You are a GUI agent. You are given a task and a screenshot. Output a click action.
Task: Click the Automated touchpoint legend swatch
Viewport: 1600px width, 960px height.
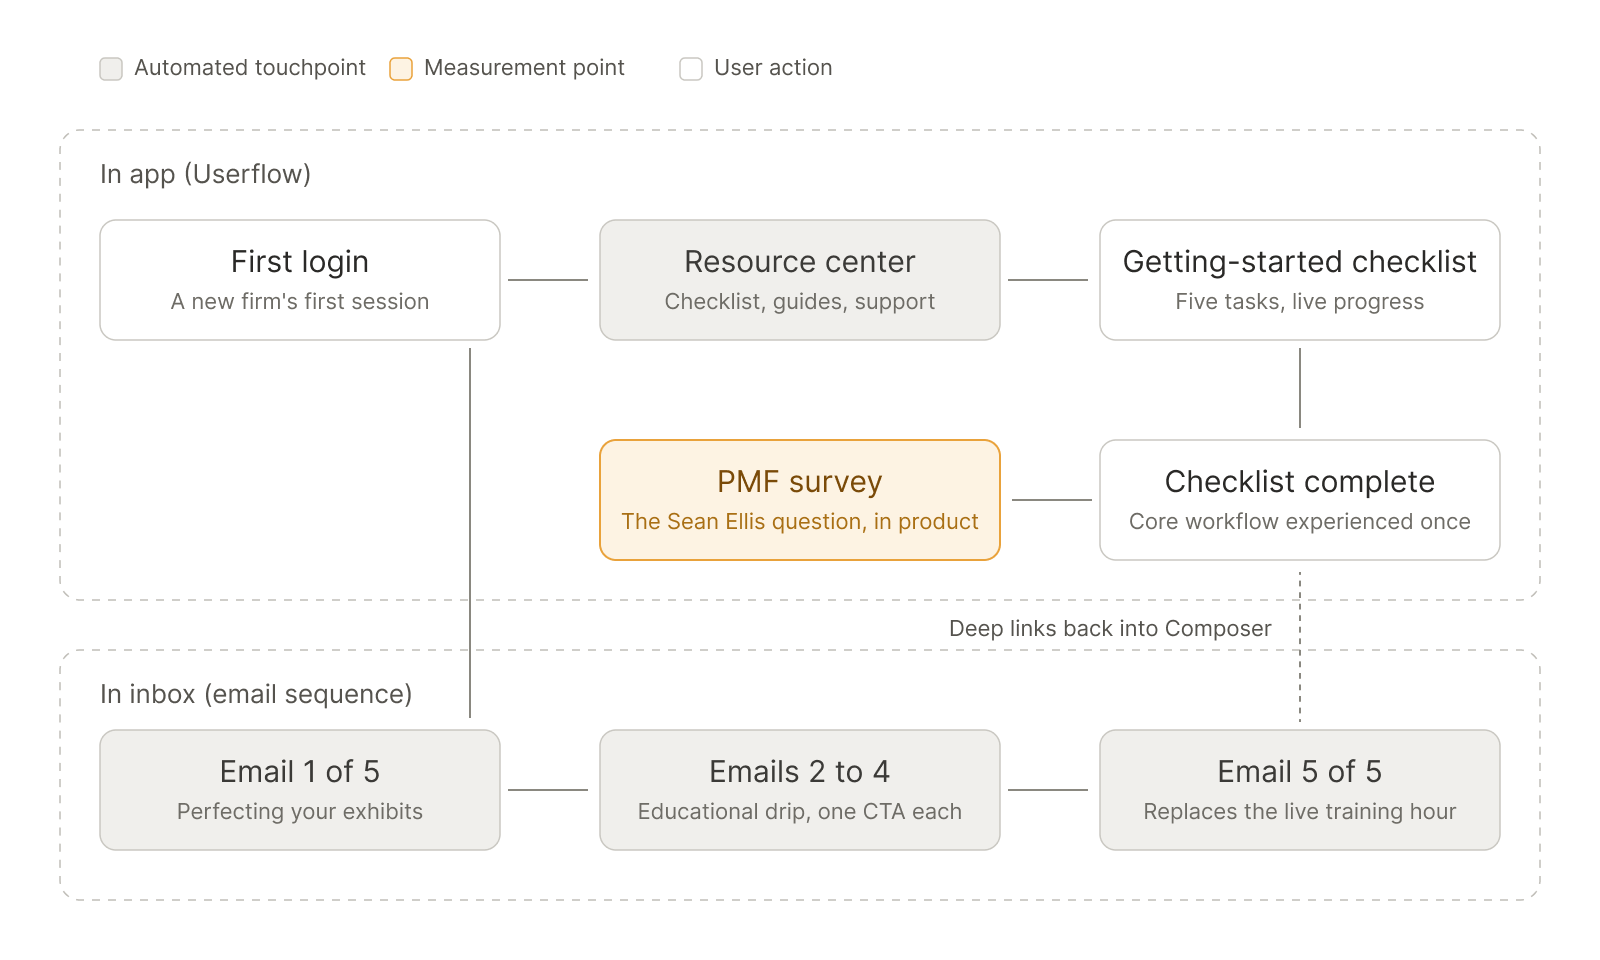tap(111, 69)
